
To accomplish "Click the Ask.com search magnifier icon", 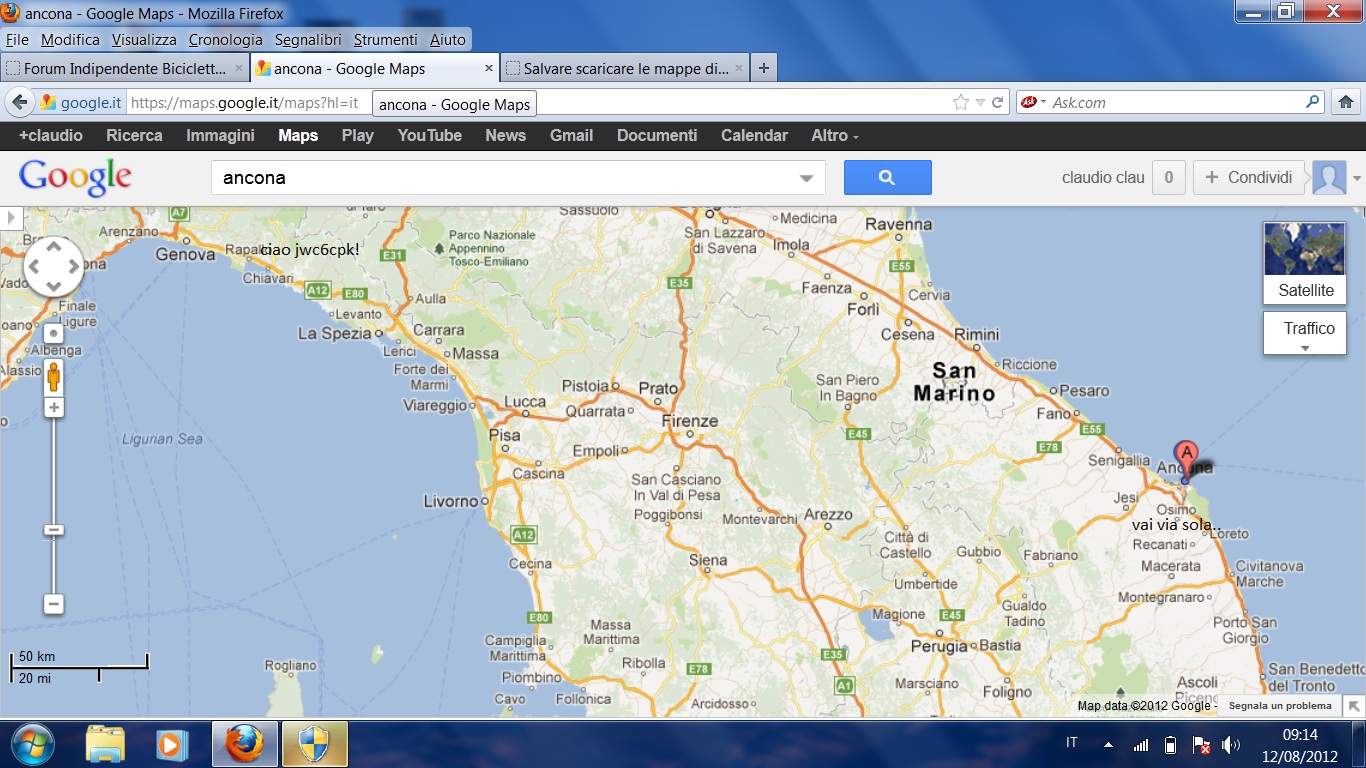I will [1313, 102].
